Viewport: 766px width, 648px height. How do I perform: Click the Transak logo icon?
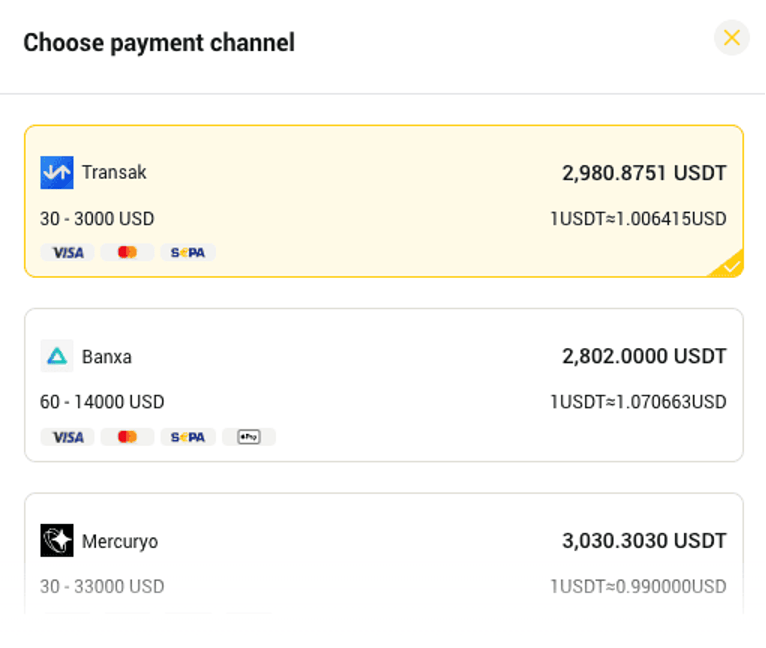[57, 173]
